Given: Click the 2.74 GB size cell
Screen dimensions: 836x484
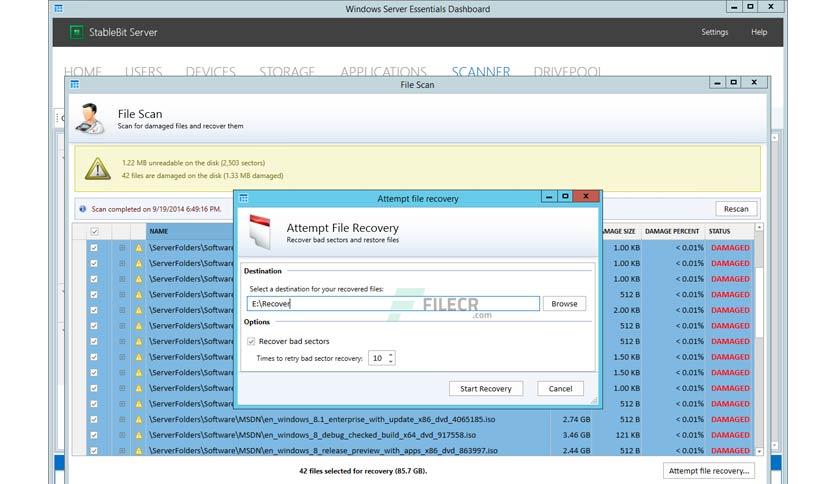Looking at the screenshot, I should 576,420.
